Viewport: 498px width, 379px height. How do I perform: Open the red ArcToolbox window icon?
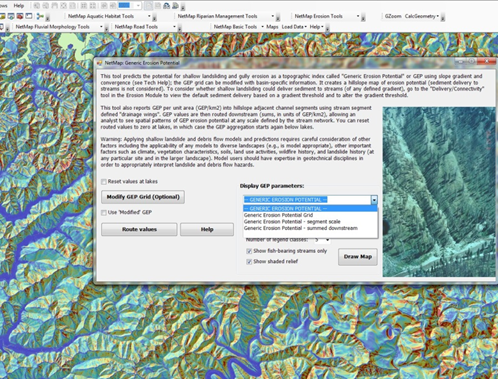tap(20, 16)
